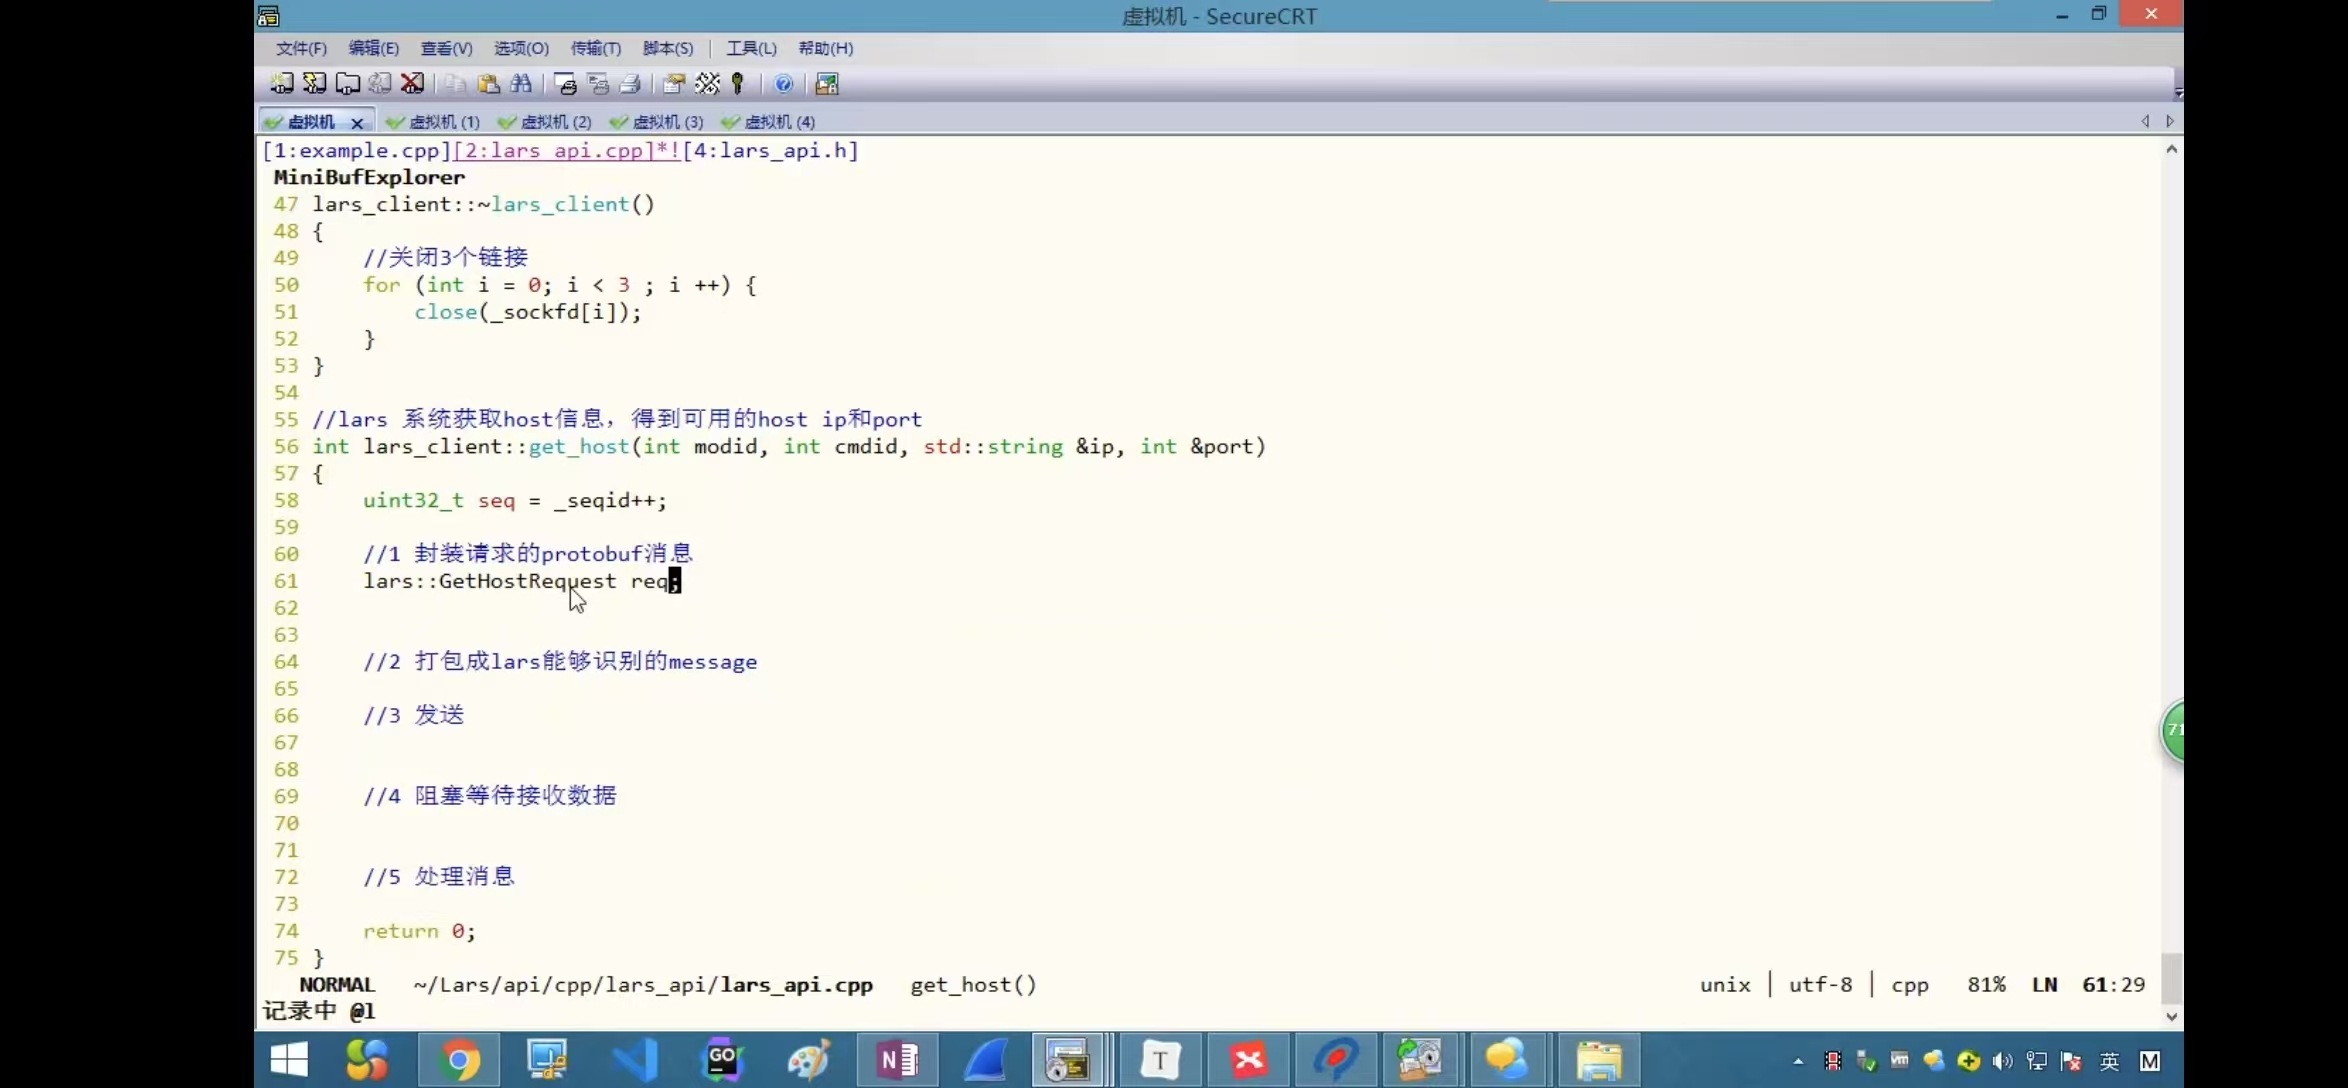Click the Print printer toolbar icon
Viewport: 2348px width, 1088px height.
(x=630, y=84)
